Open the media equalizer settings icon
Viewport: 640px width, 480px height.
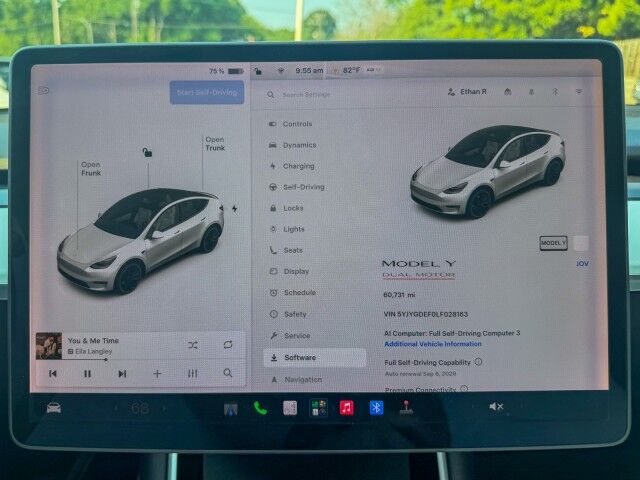click(193, 373)
